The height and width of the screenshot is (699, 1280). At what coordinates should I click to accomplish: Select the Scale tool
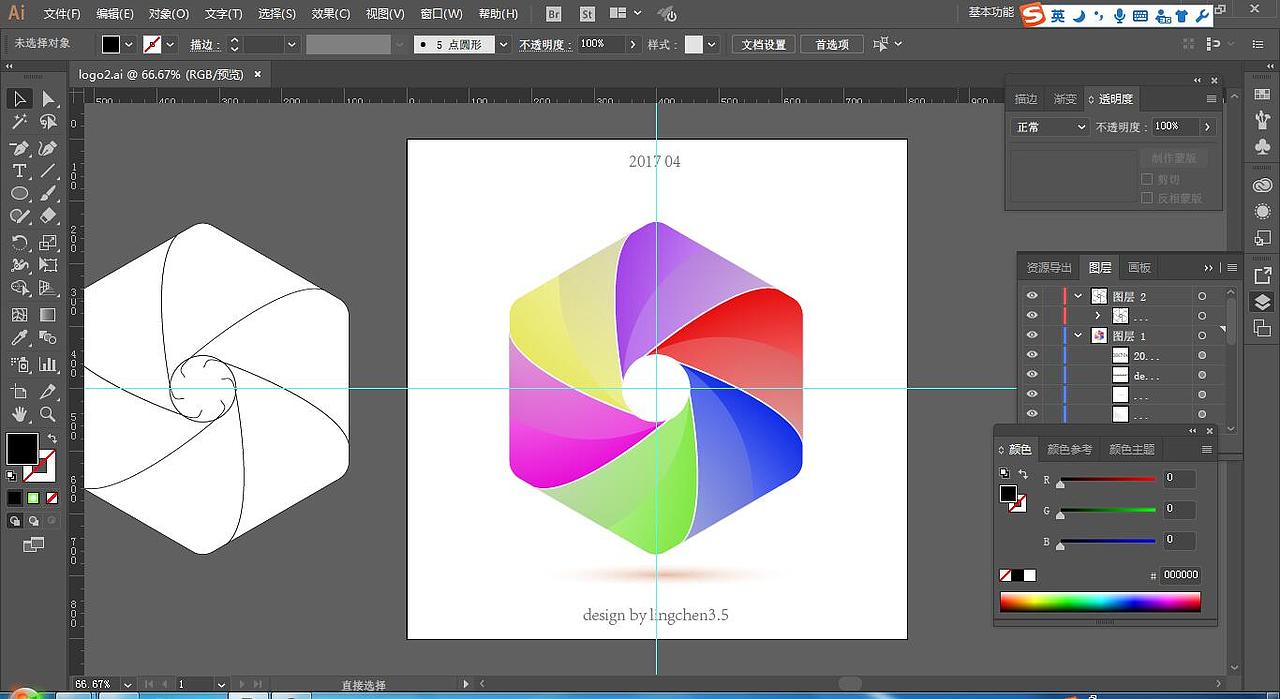[x=48, y=242]
